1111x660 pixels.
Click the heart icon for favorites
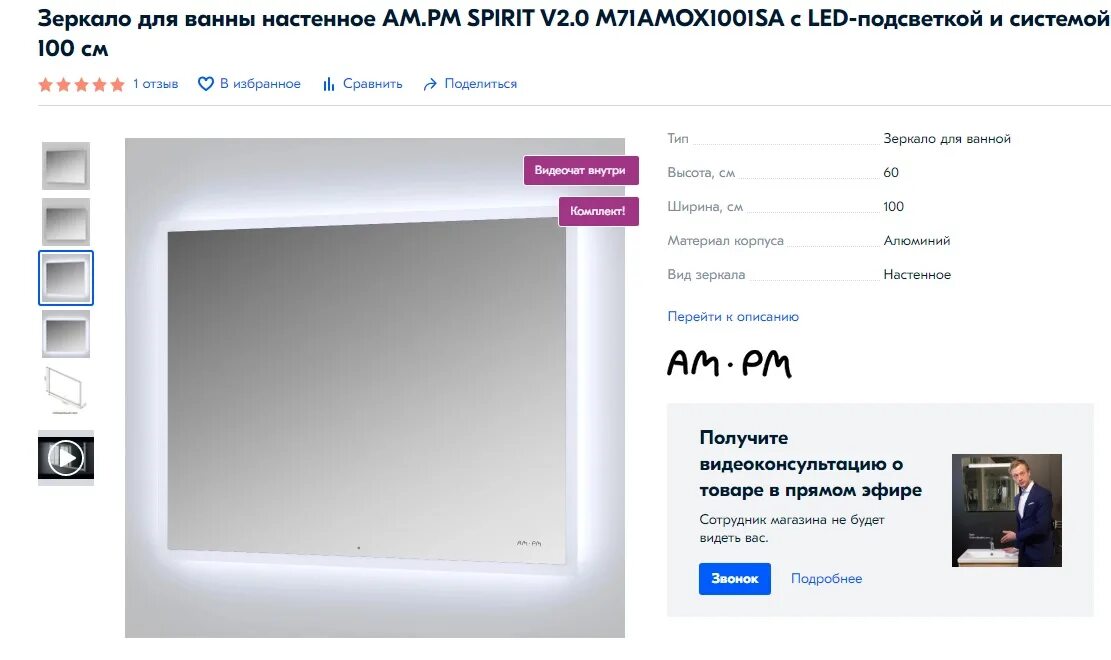pyautogui.click(x=205, y=84)
